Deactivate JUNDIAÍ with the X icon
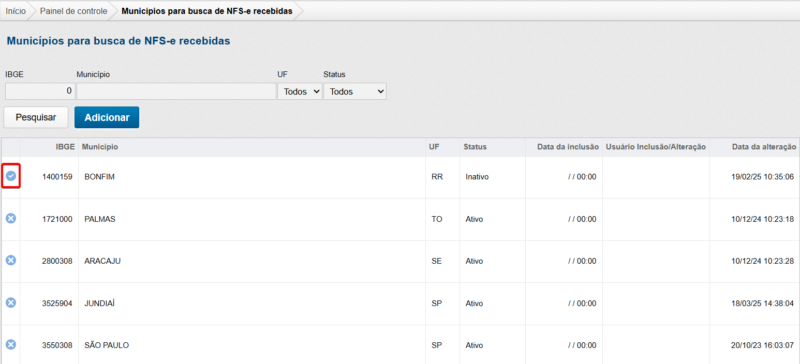This screenshot has width=800, height=364. [x=11, y=303]
